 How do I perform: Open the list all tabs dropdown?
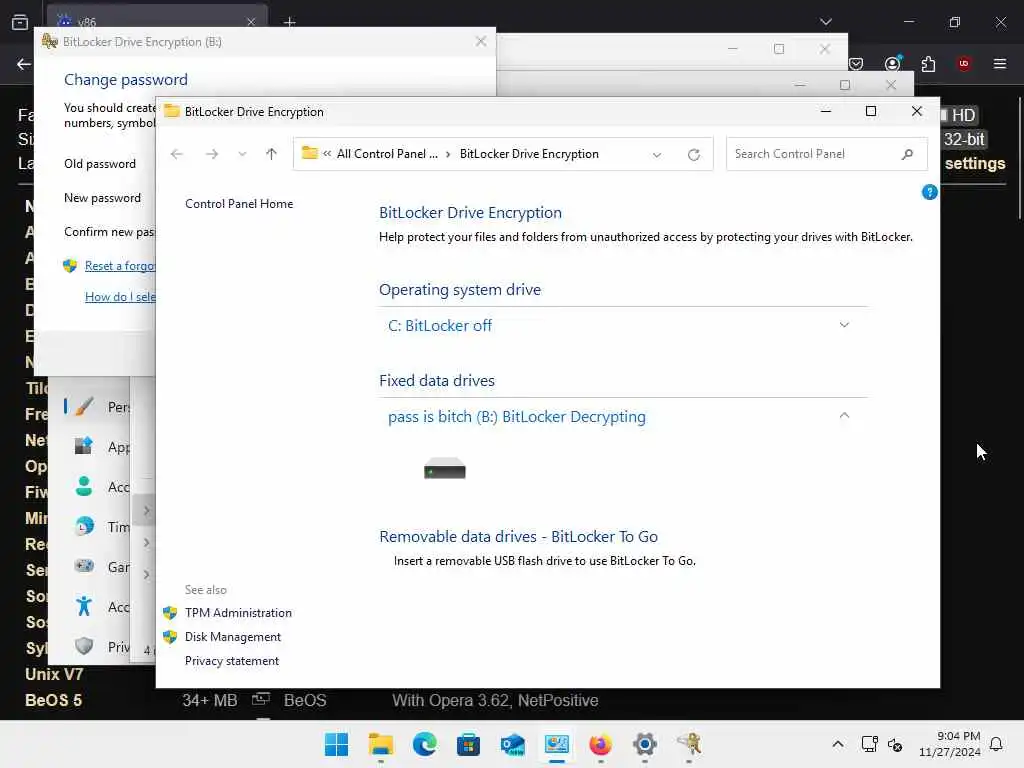[x=825, y=22]
